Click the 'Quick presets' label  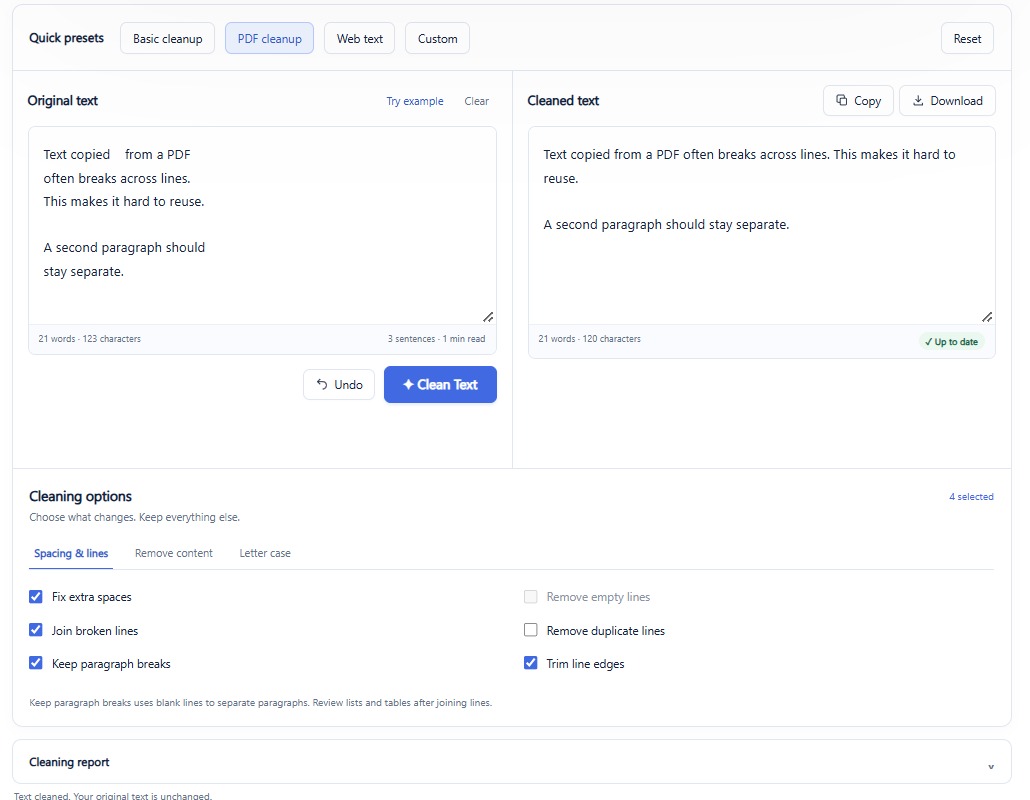coord(66,38)
